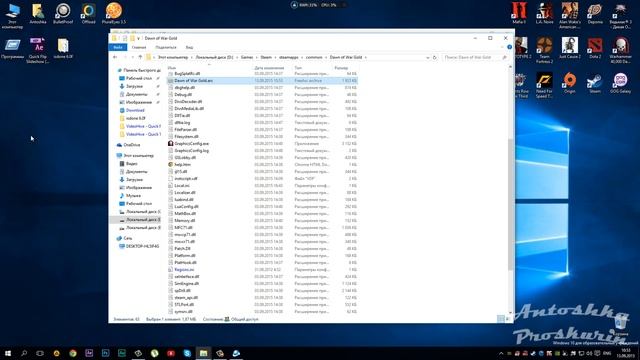Click the Games breadcrumb in address bar
Viewport: 640px width, 360px height.
click(247, 58)
